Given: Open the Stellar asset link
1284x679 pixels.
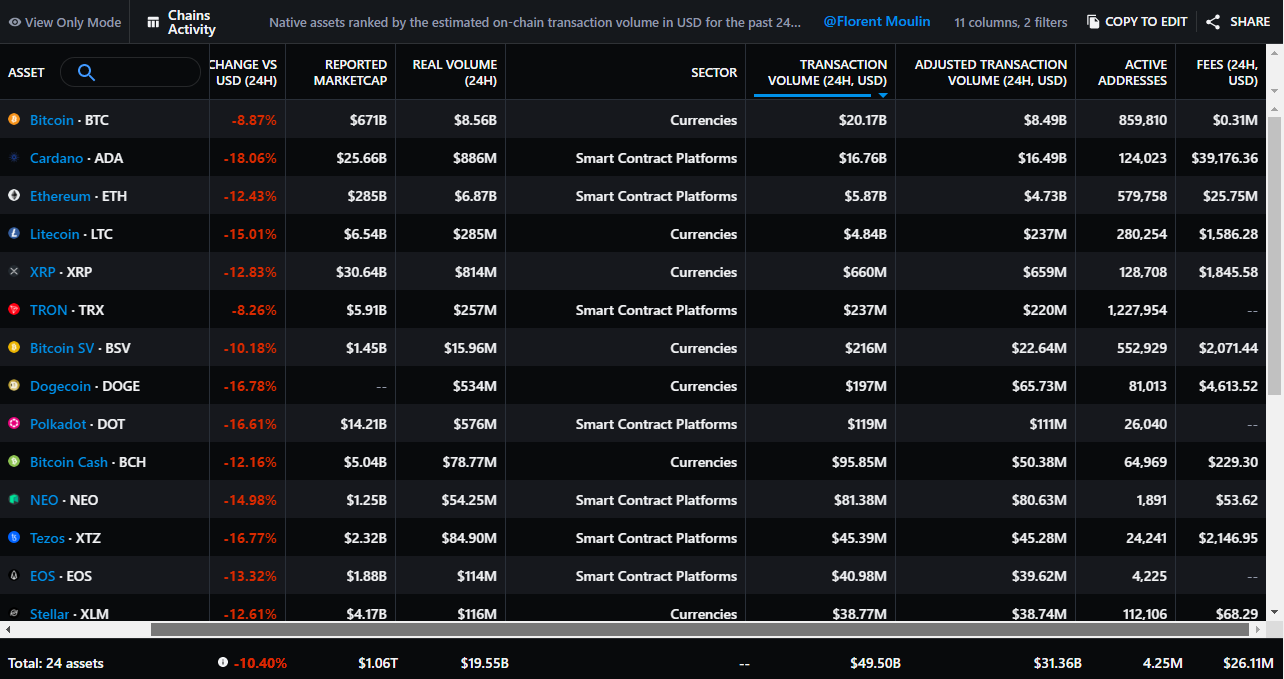Looking at the screenshot, I should (49, 614).
